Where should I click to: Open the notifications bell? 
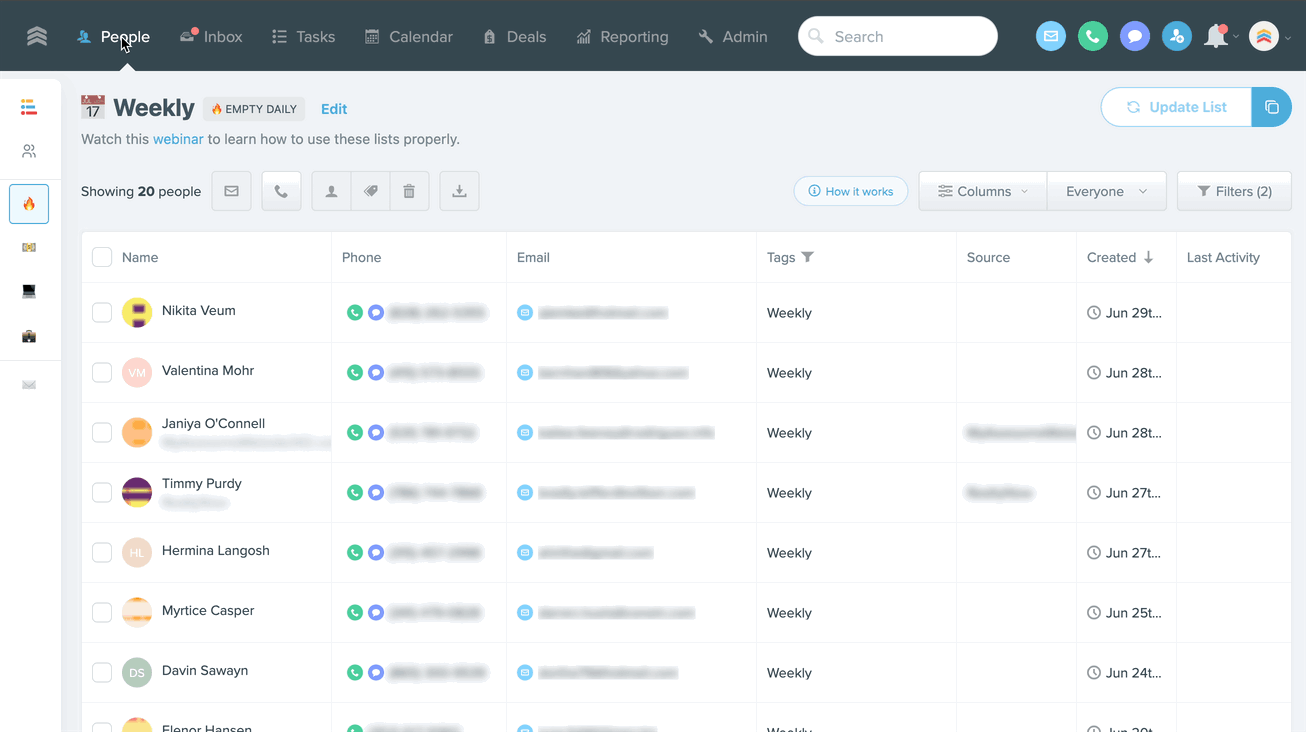pyautogui.click(x=1216, y=37)
